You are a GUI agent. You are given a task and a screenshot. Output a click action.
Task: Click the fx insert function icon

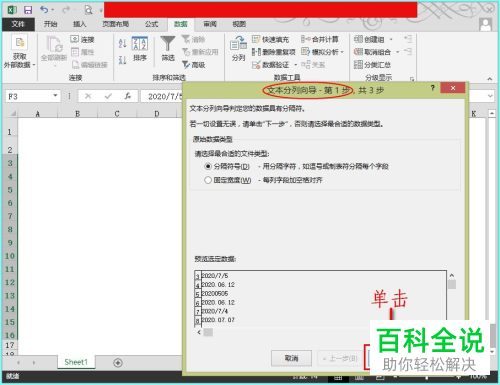click(128, 96)
